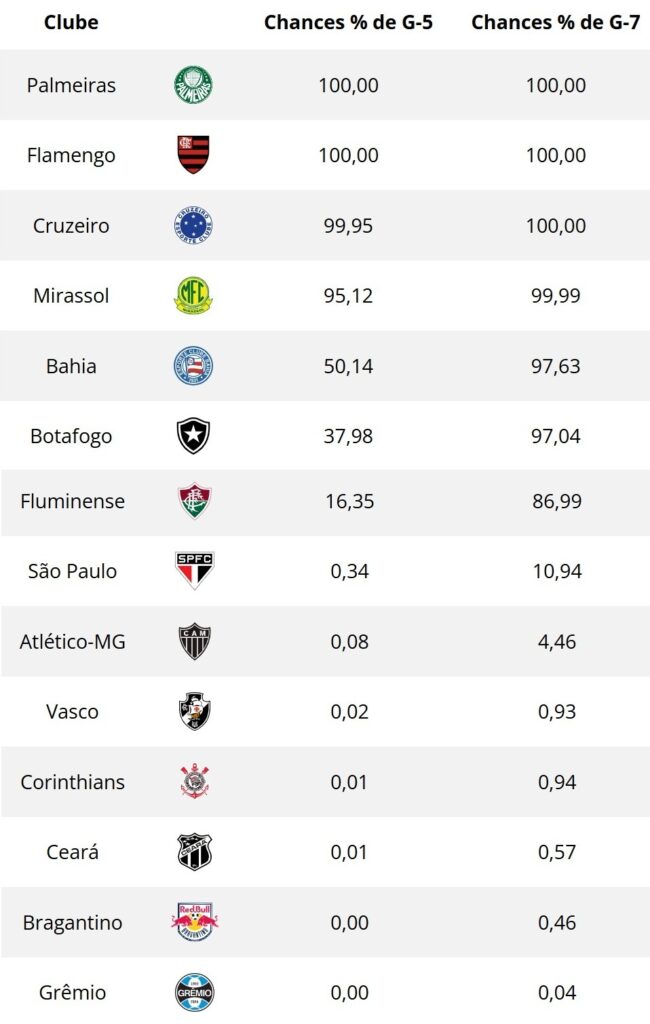Image resolution: width=650 pixels, height=1024 pixels.
Task: Click Bahia's 50,14 G-5 value
Action: [348, 366]
